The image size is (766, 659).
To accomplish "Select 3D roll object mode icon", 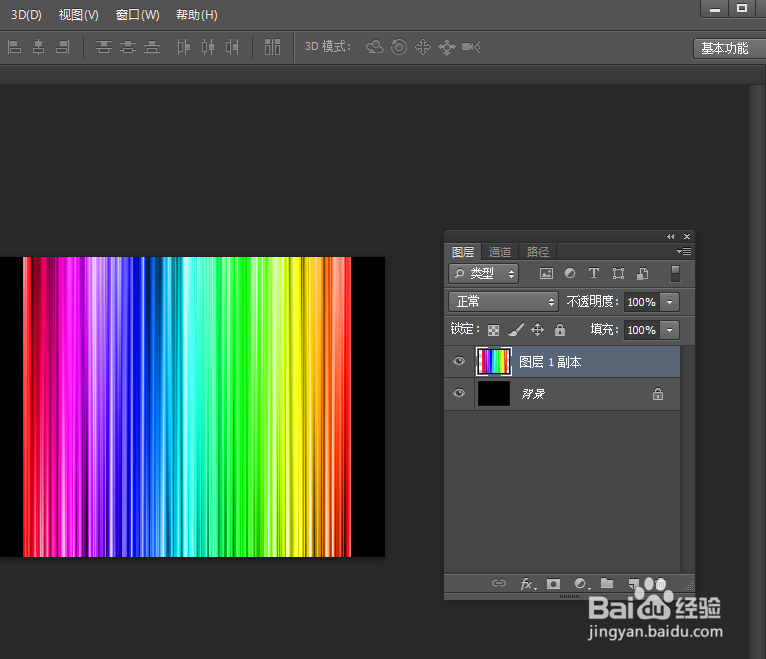I will [x=399, y=47].
